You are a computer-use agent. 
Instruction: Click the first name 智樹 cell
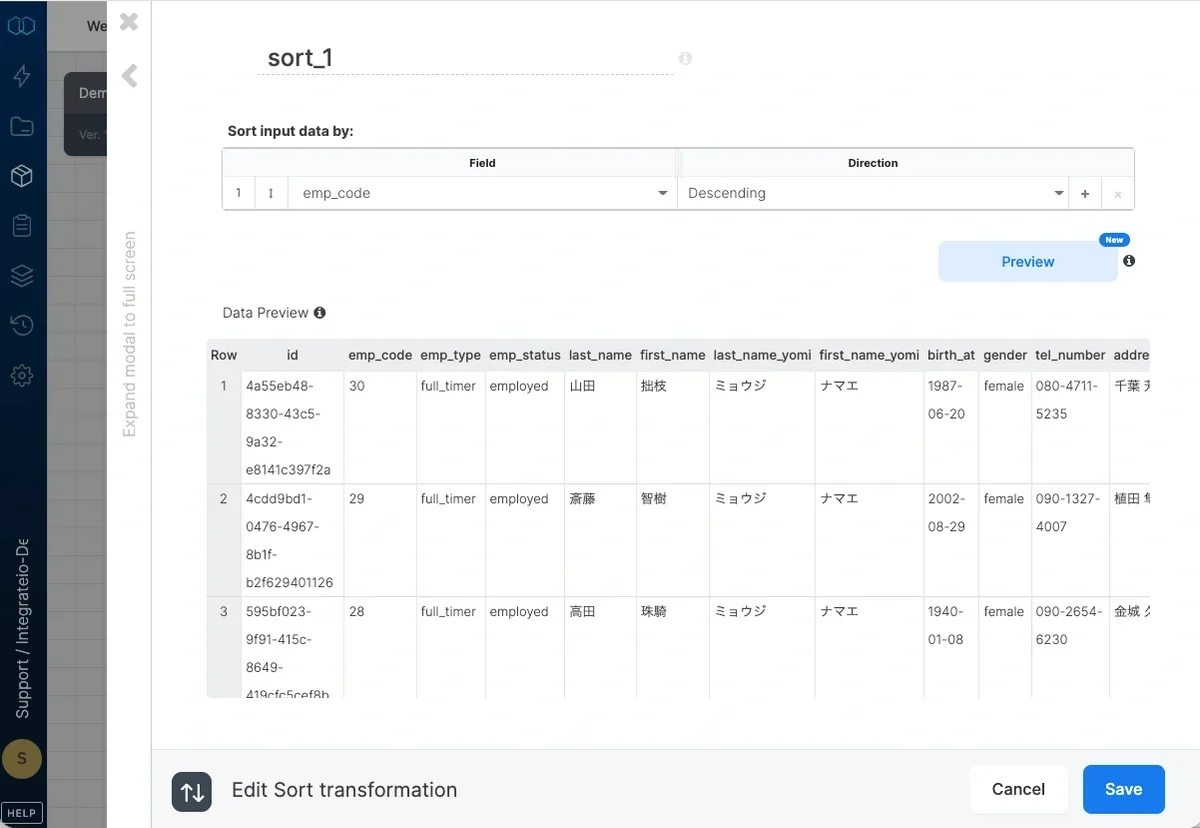tap(672, 541)
